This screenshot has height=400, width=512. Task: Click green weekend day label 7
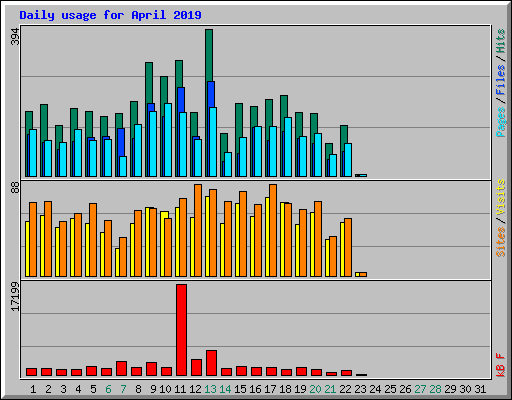tap(123, 389)
